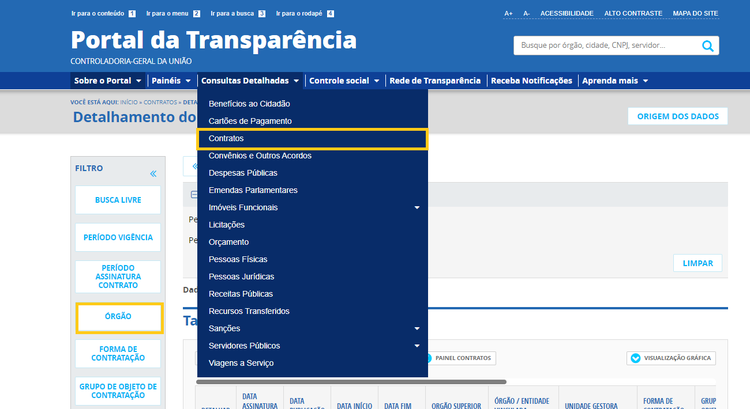
Task: Open PERÍODO ASSINATURA CONTRATO filter
Action: pyautogui.click(x=118, y=276)
